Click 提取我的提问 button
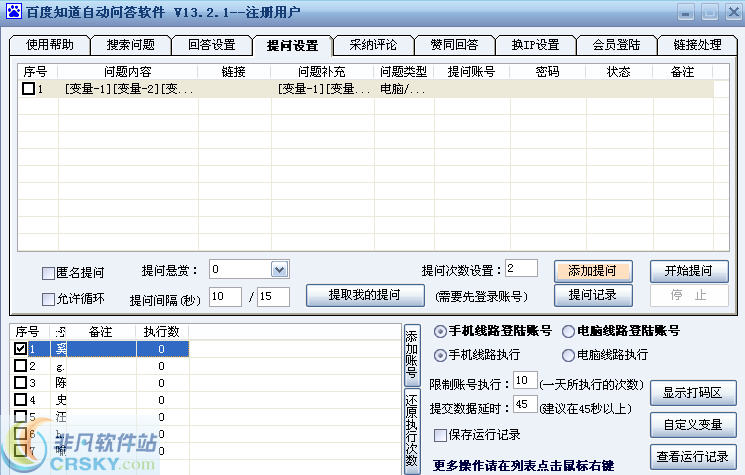Screen dimensions: 745x475 point(365,295)
